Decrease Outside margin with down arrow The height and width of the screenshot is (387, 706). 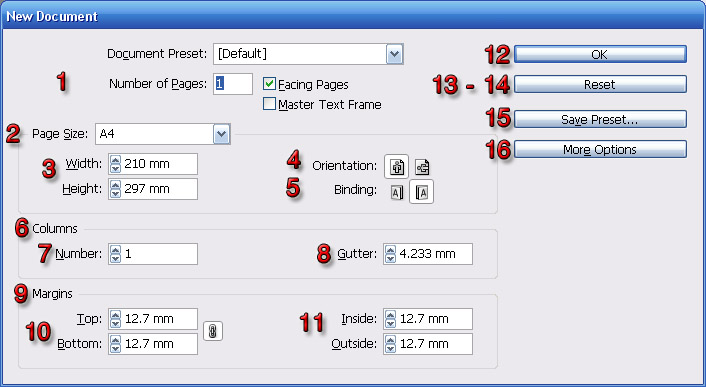click(390, 348)
